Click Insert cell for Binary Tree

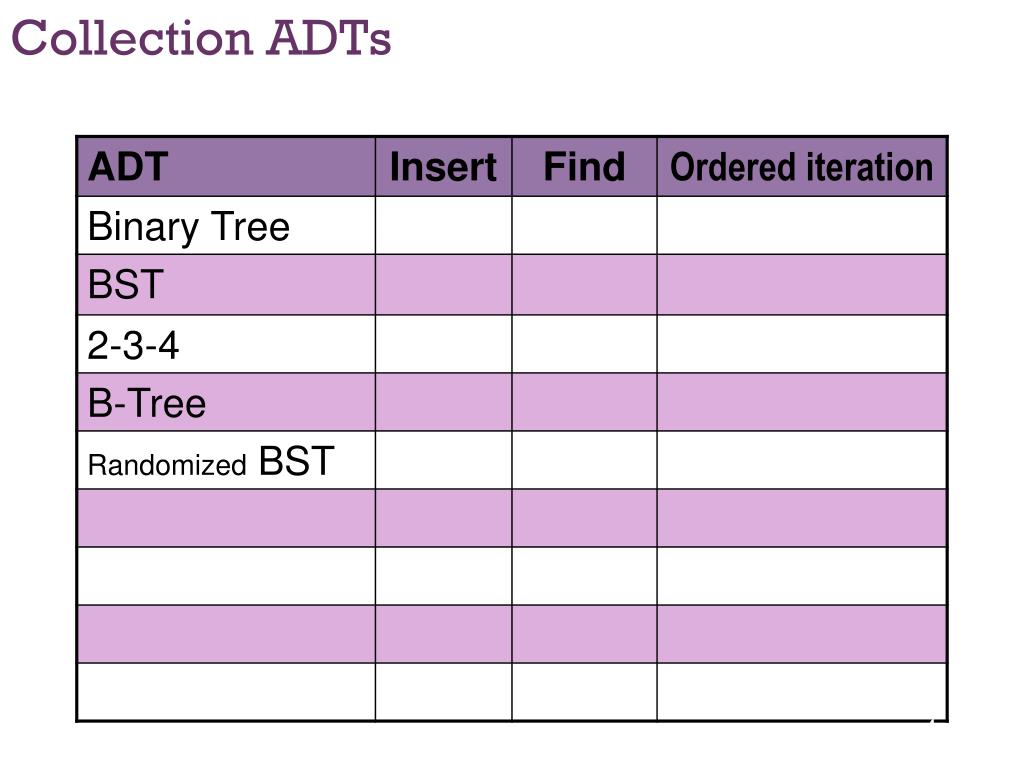pyautogui.click(x=443, y=225)
